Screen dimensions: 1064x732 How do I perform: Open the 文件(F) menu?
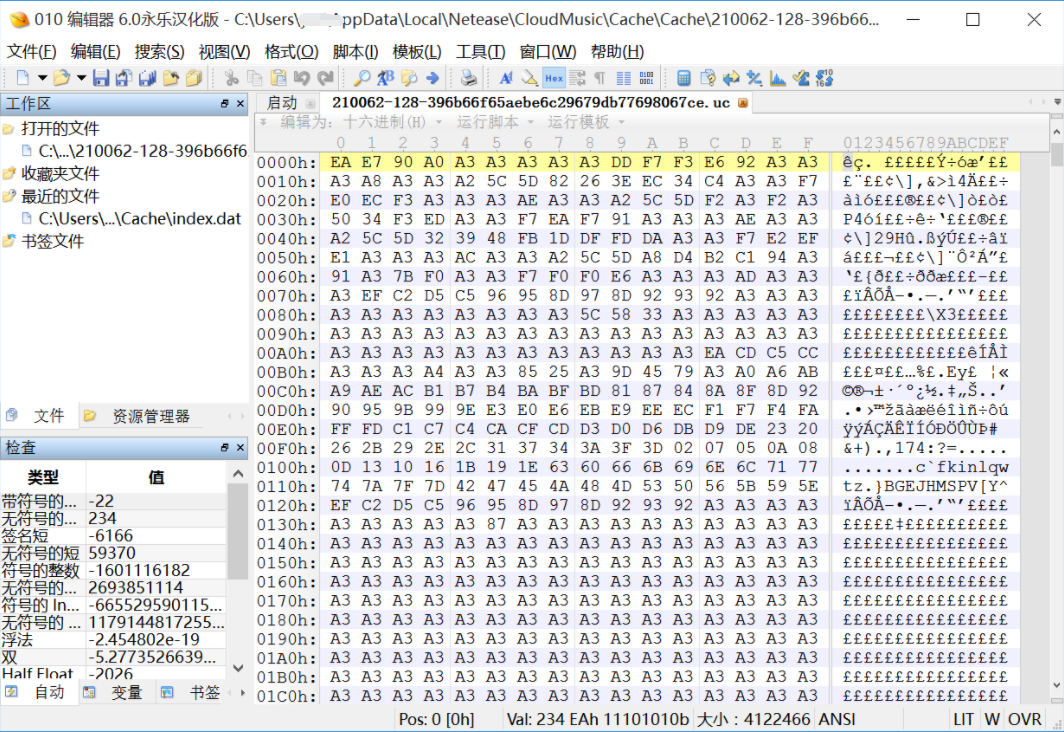31,52
